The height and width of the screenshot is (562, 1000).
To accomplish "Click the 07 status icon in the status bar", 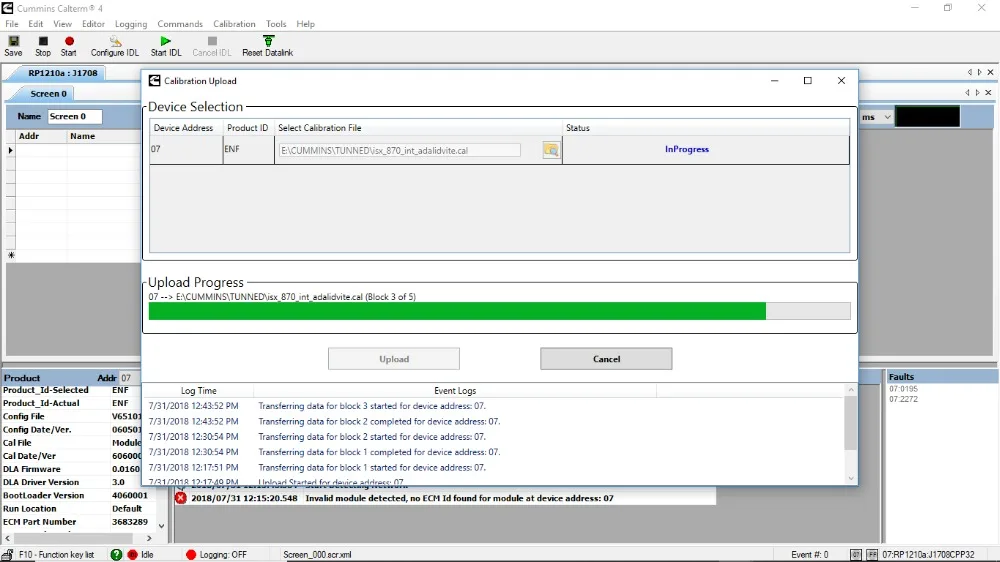I will (x=856, y=554).
